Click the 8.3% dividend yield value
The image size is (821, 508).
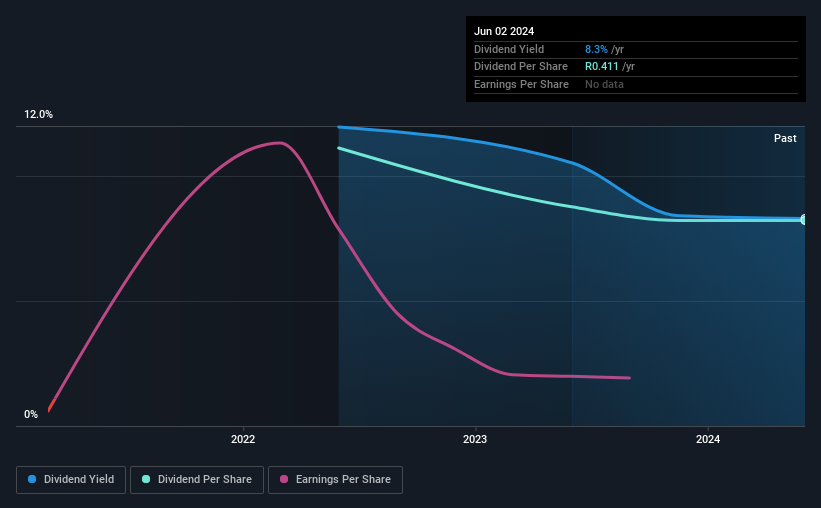pos(596,49)
